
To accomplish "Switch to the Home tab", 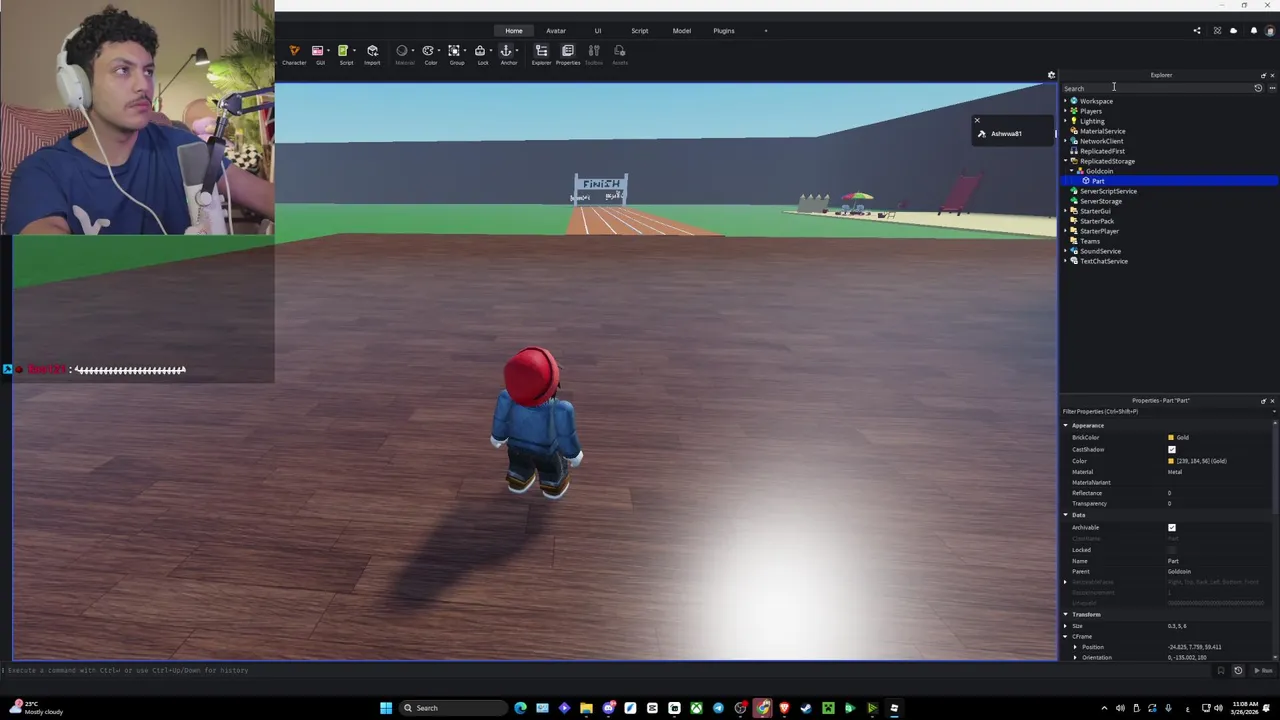I will pos(513,31).
